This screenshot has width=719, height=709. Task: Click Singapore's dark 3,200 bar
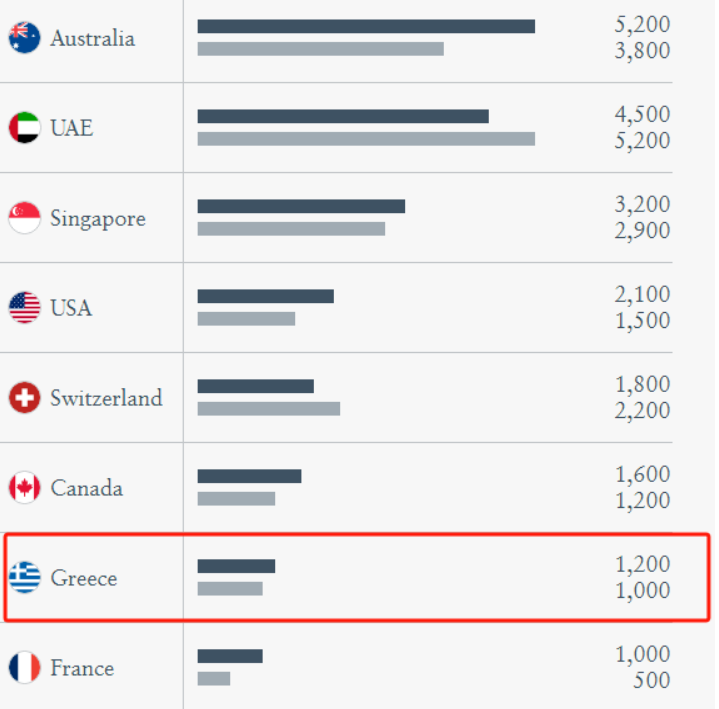tap(301, 206)
